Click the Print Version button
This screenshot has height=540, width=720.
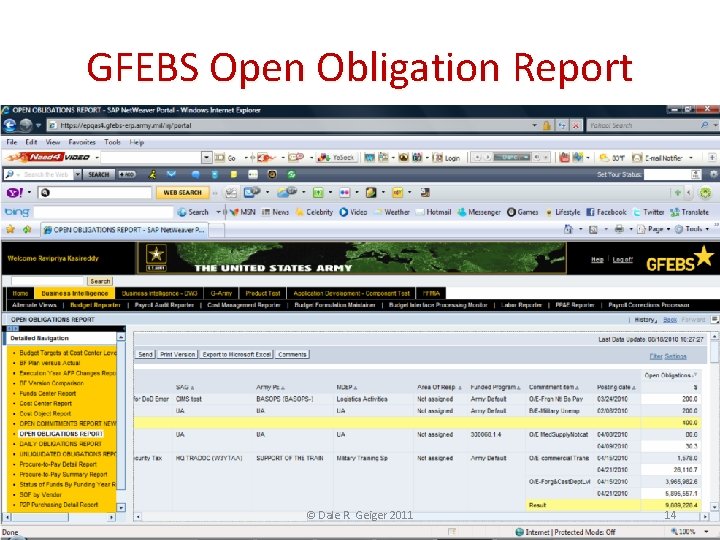(x=178, y=354)
